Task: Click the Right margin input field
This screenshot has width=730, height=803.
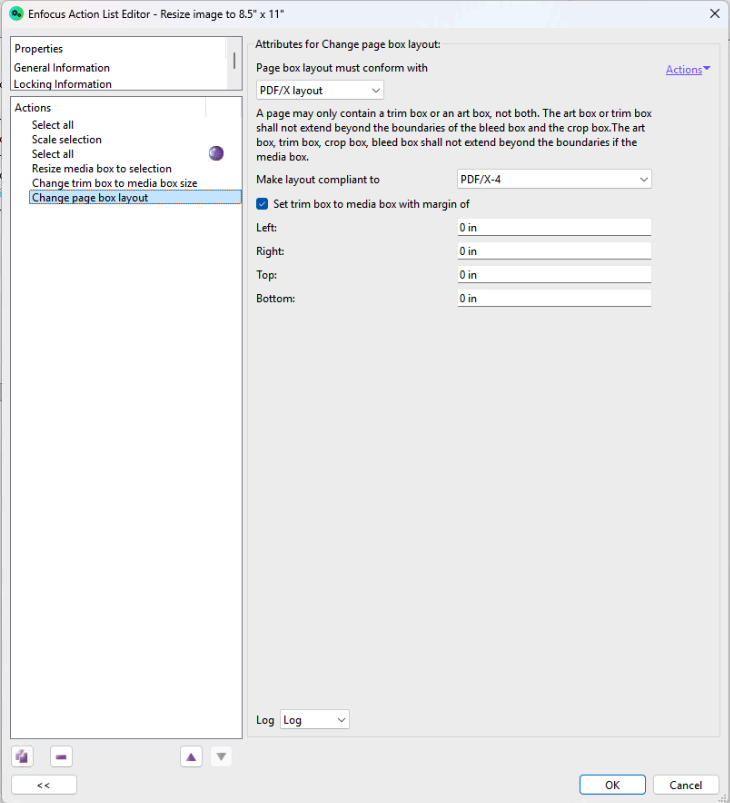Action: click(554, 251)
